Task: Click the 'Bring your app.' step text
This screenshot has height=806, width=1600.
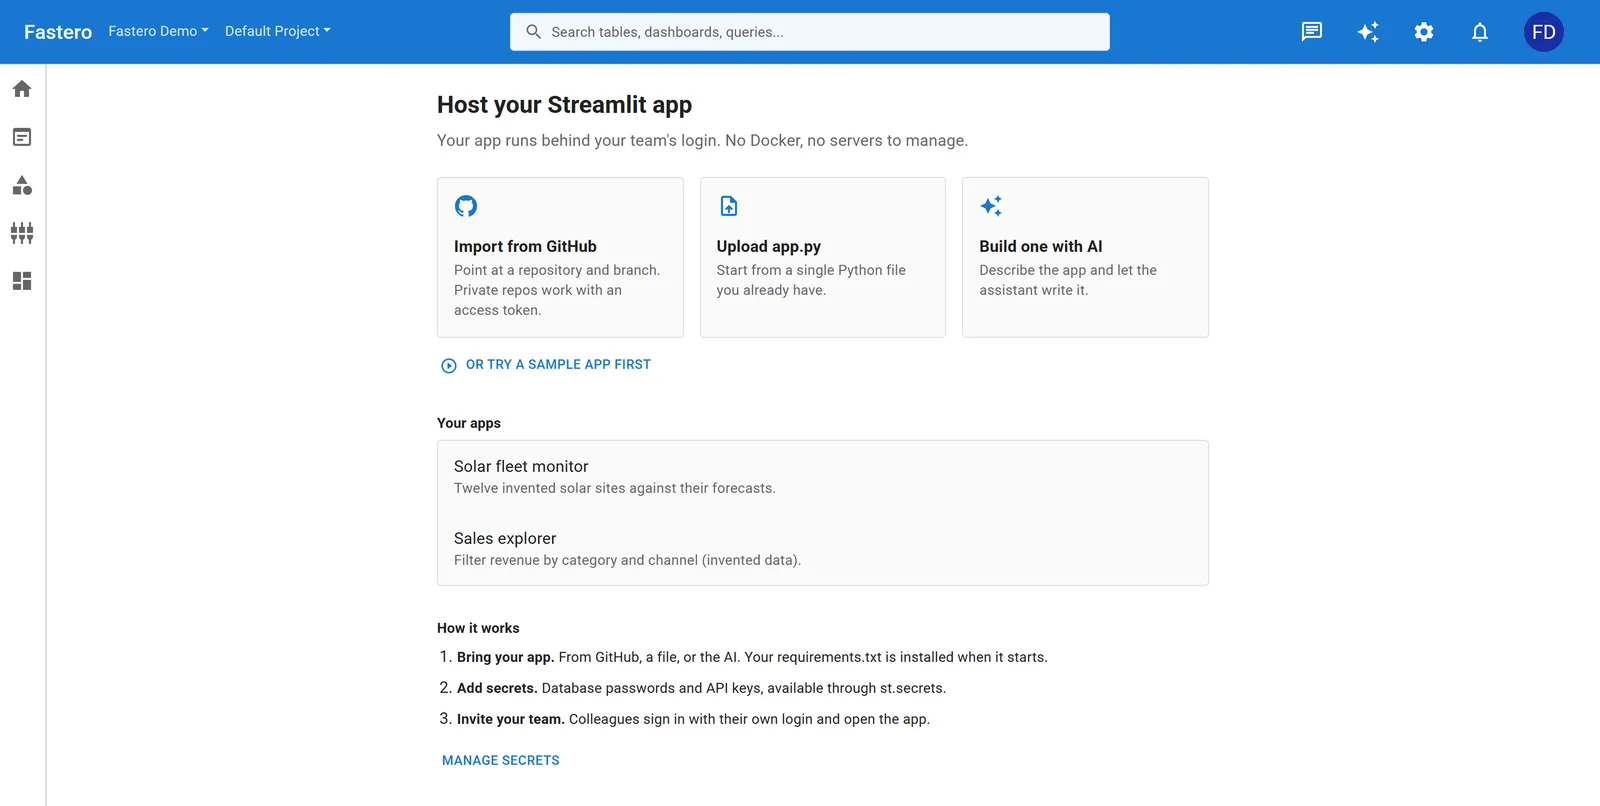Action: (506, 657)
